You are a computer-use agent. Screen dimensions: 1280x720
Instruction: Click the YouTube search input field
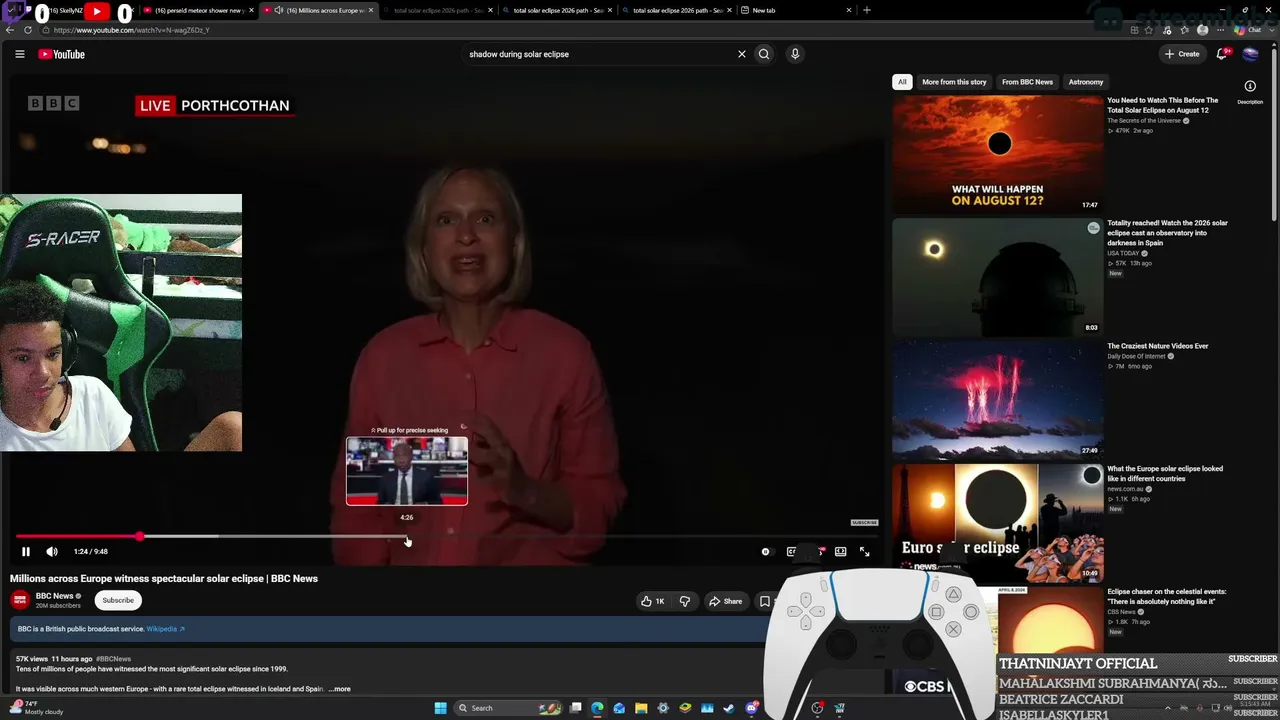pyautogui.click(x=600, y=54)
